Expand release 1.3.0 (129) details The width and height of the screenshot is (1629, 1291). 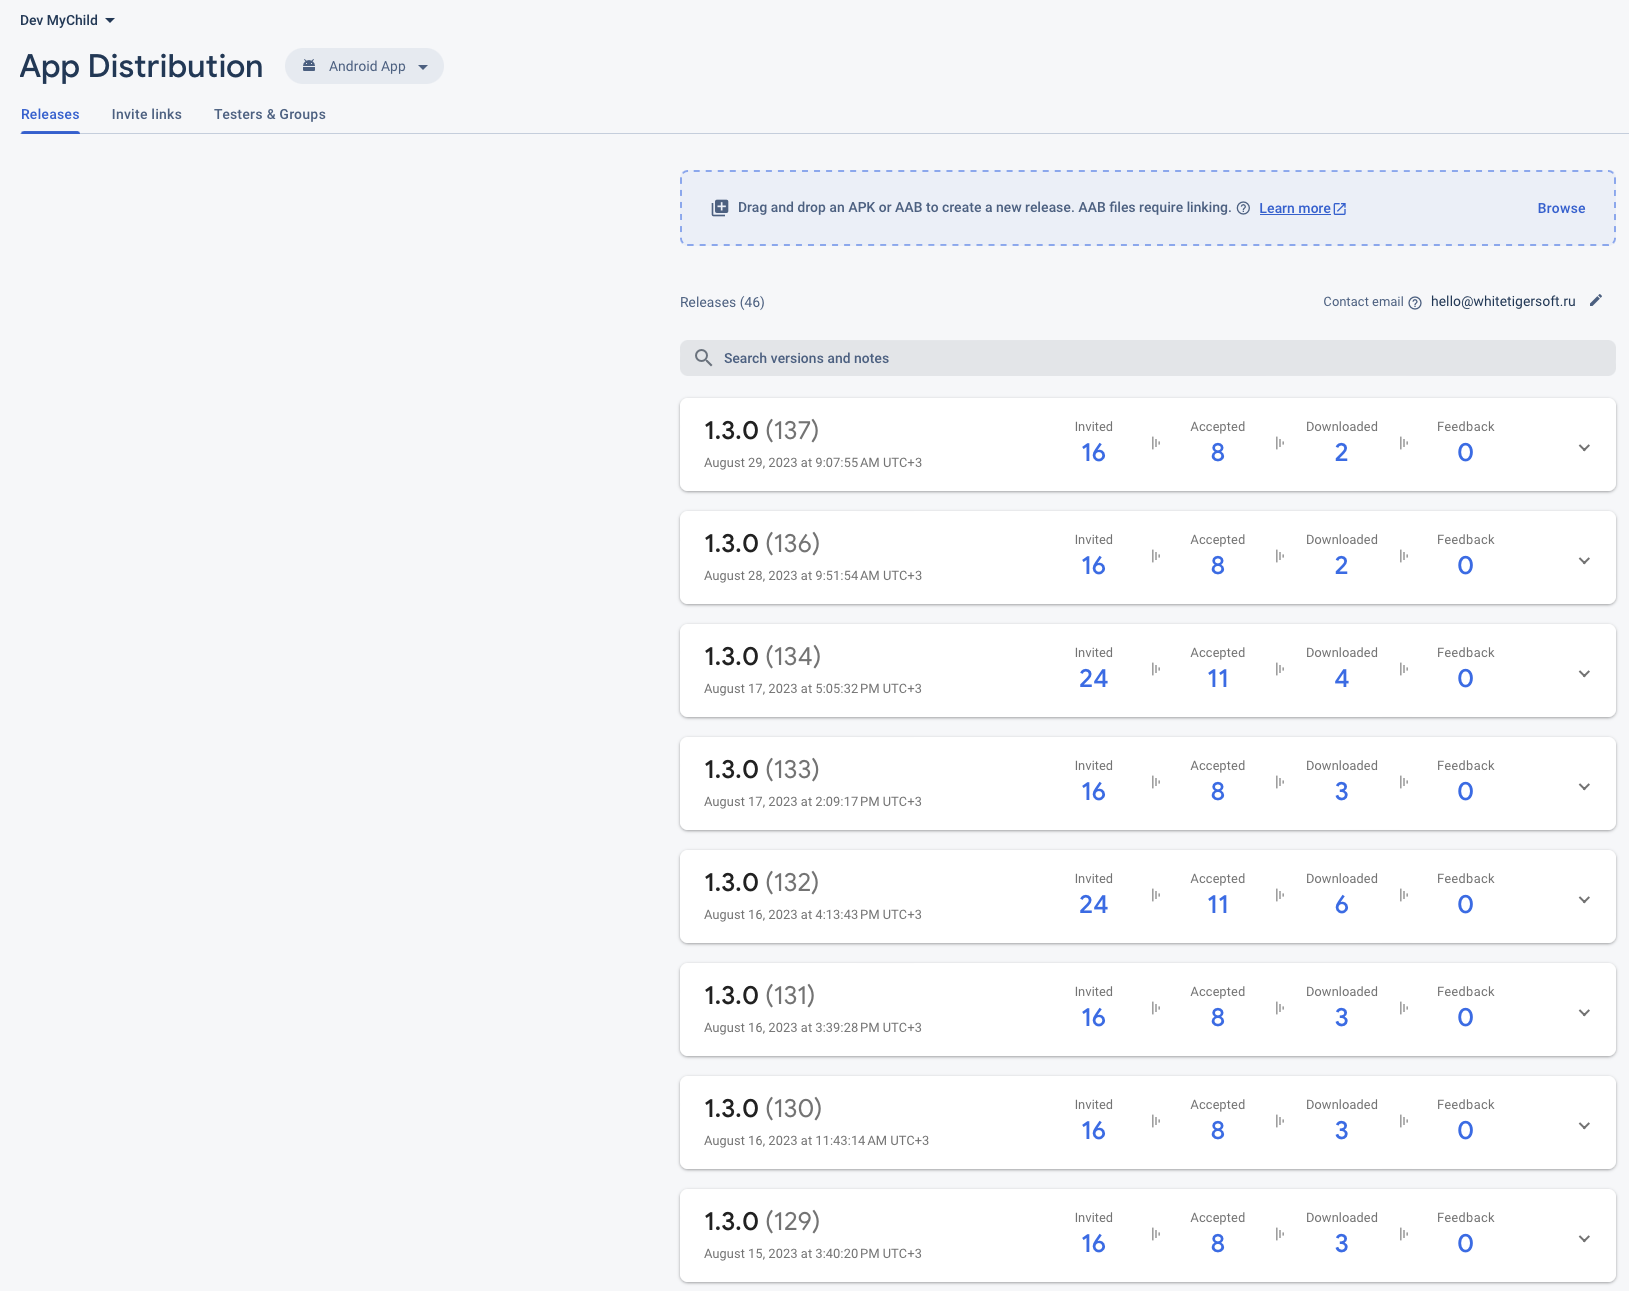point(1584,1238)
